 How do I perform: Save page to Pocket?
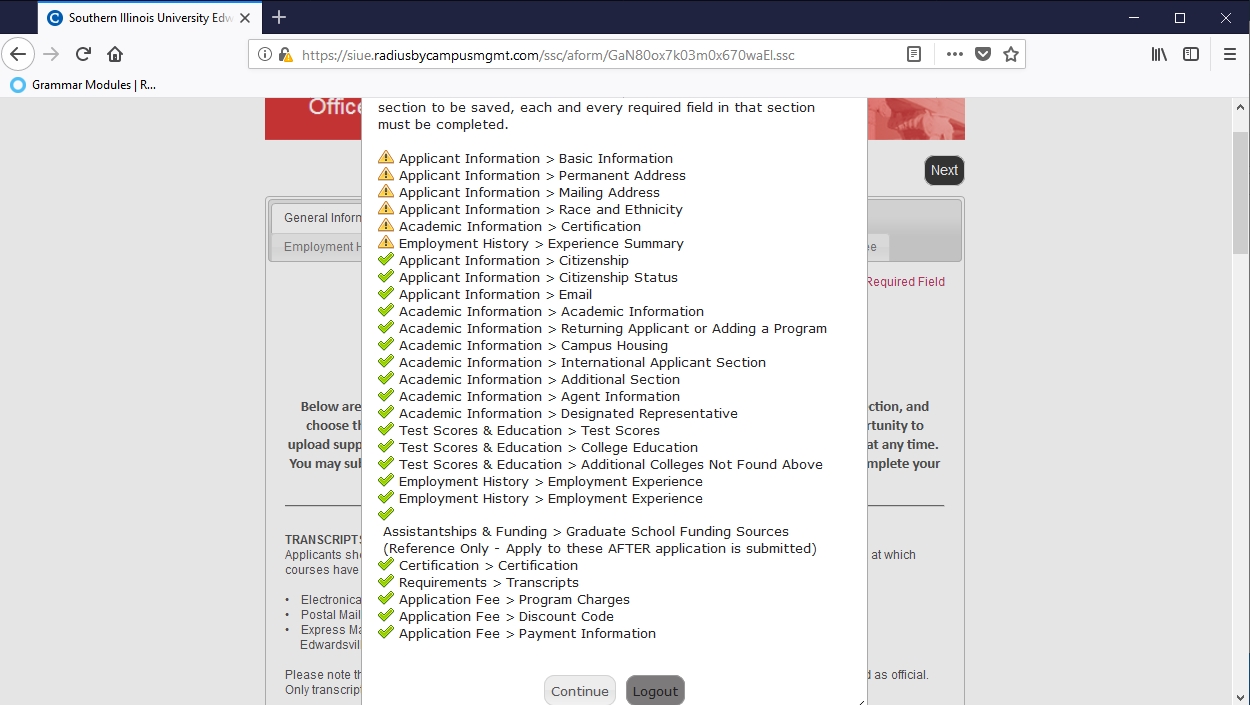point(983,55)
